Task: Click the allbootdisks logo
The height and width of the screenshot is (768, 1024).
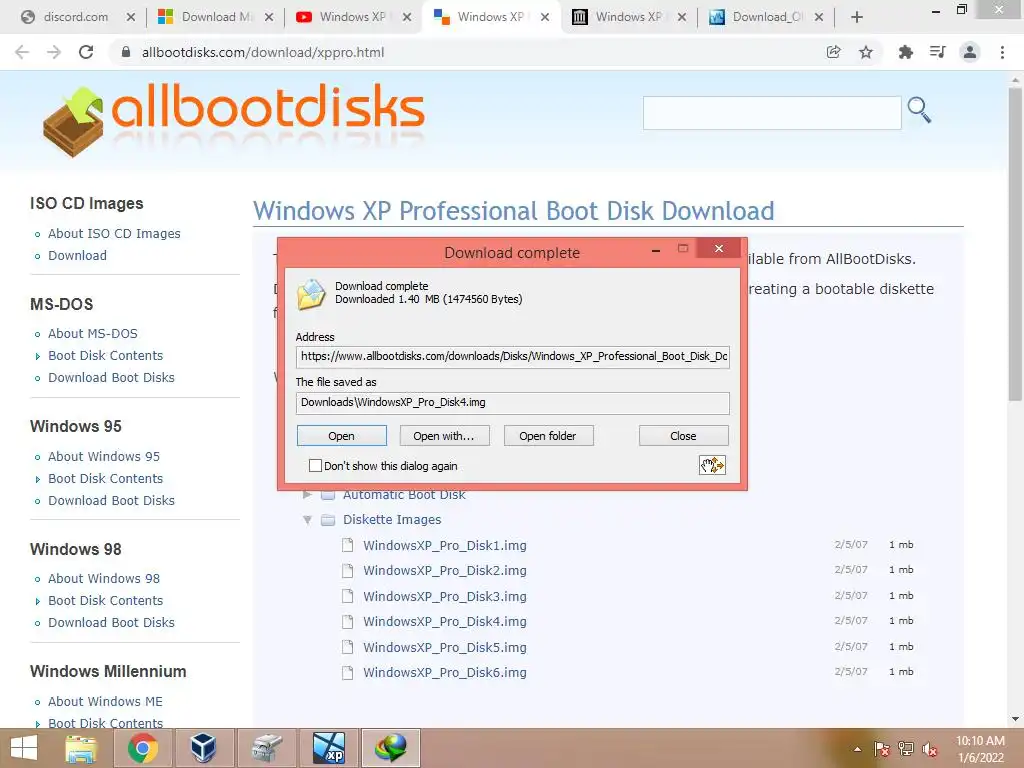Action: click(234, 120)
